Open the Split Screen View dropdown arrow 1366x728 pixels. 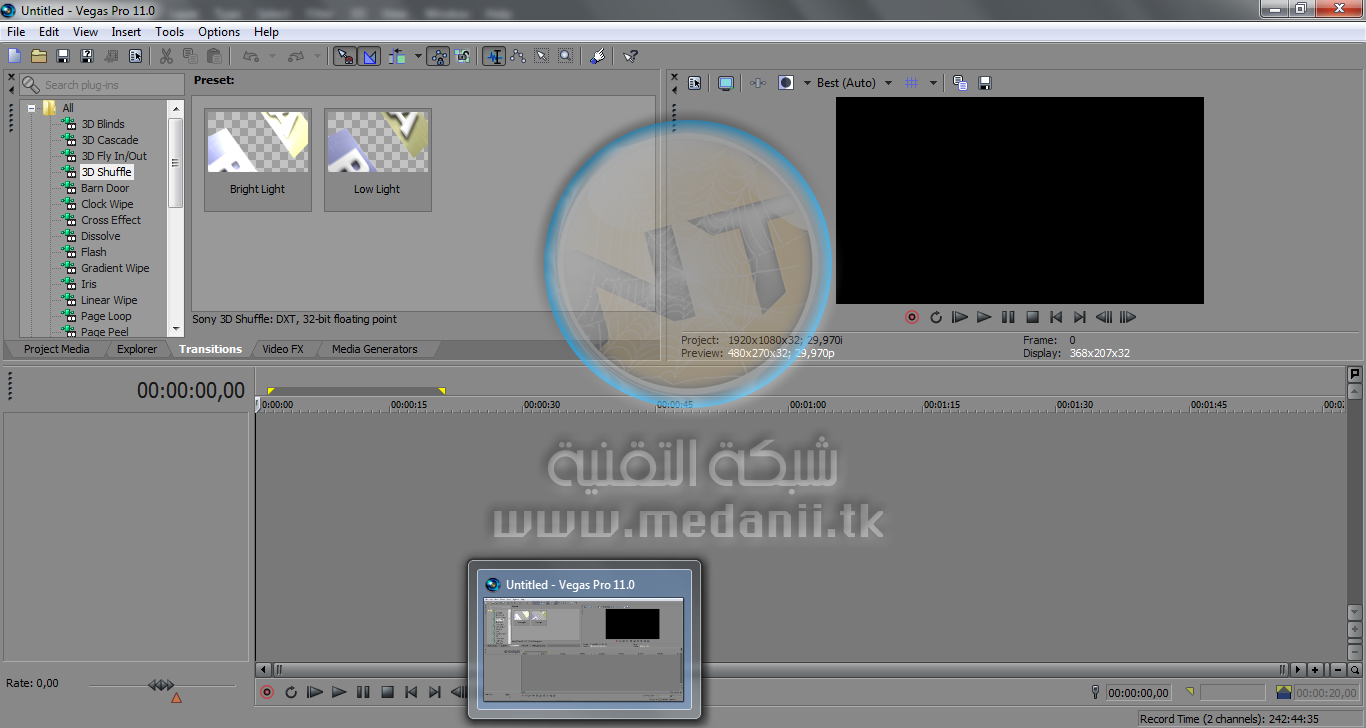(x=805, y=83)
